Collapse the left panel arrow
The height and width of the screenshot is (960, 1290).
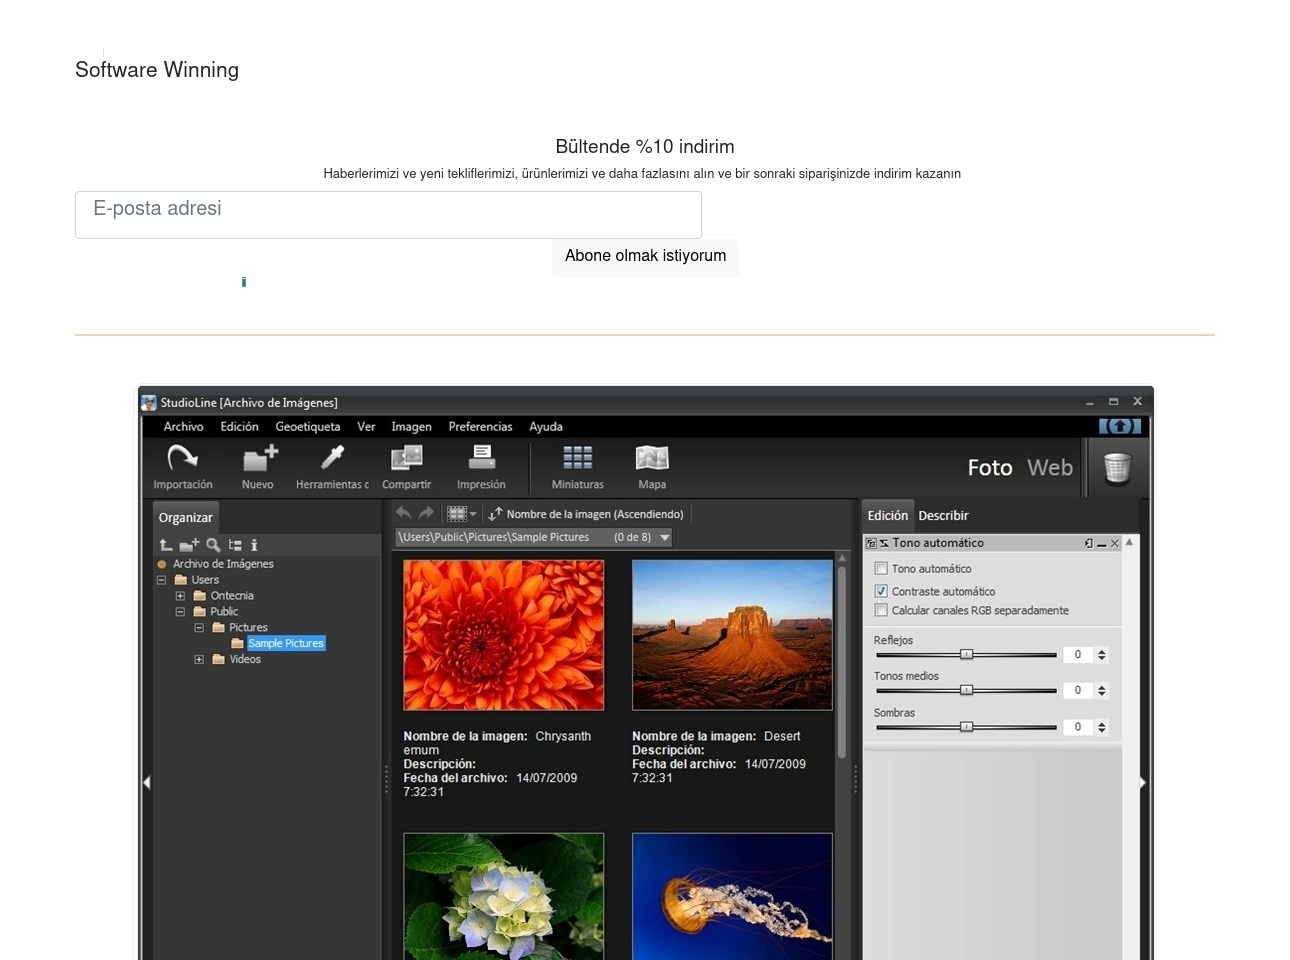pyautogui.click(x=146, y=783)
